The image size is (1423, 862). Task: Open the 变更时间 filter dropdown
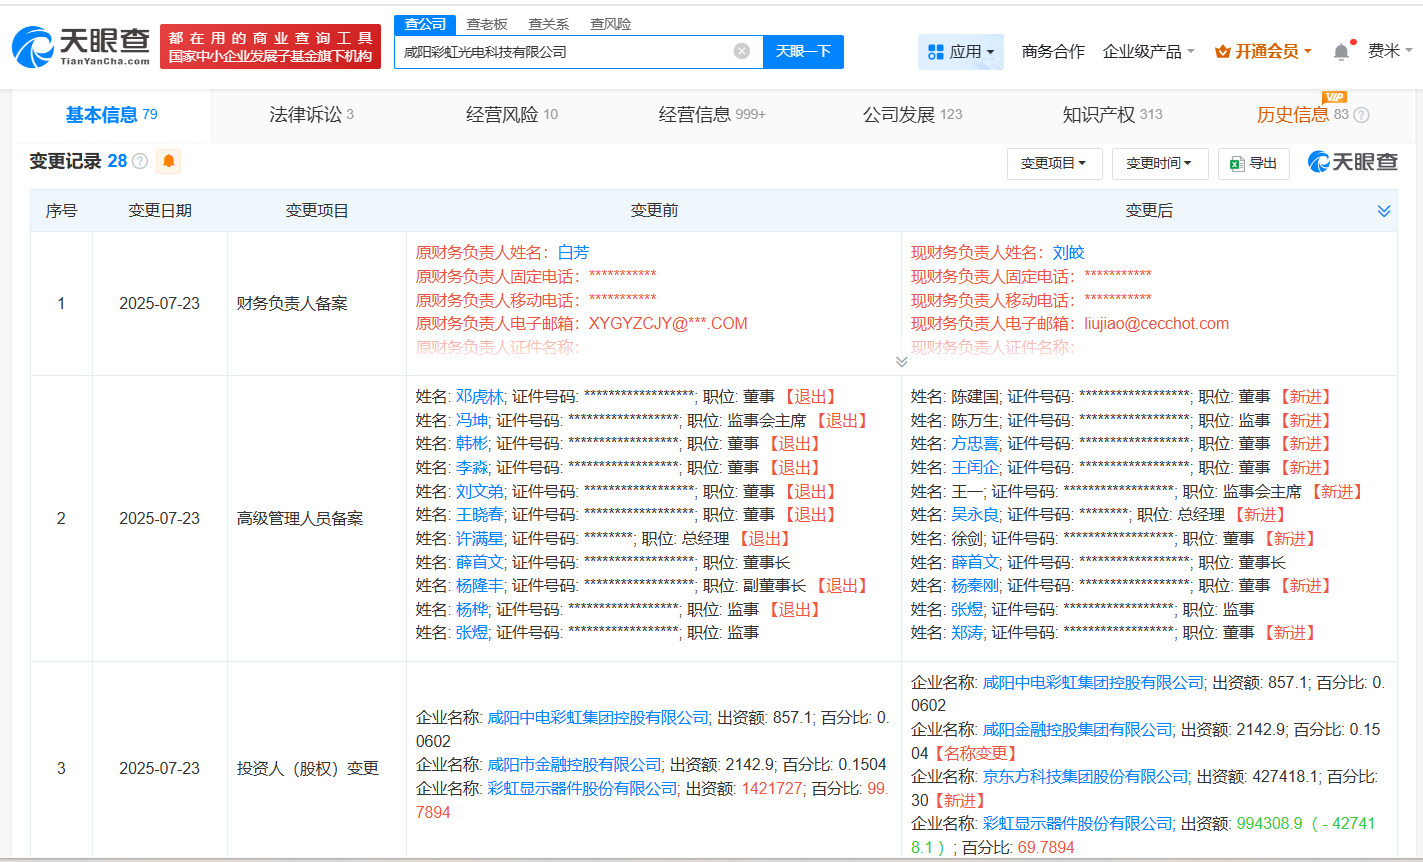(1159, 163)
